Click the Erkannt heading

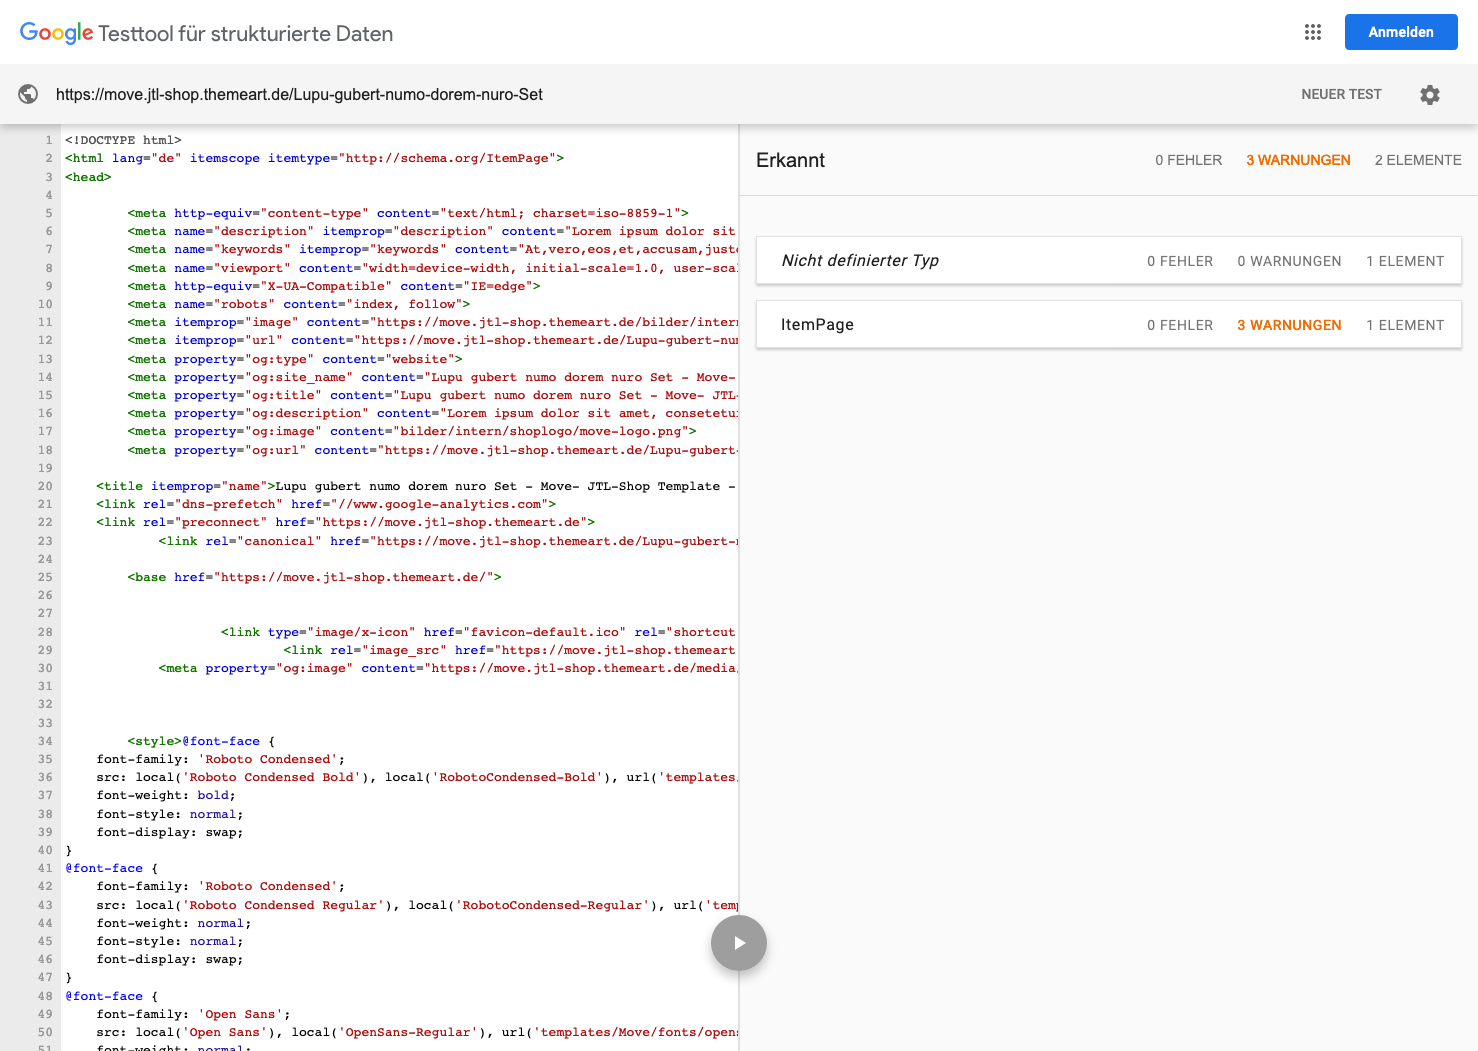click(790, 160)
